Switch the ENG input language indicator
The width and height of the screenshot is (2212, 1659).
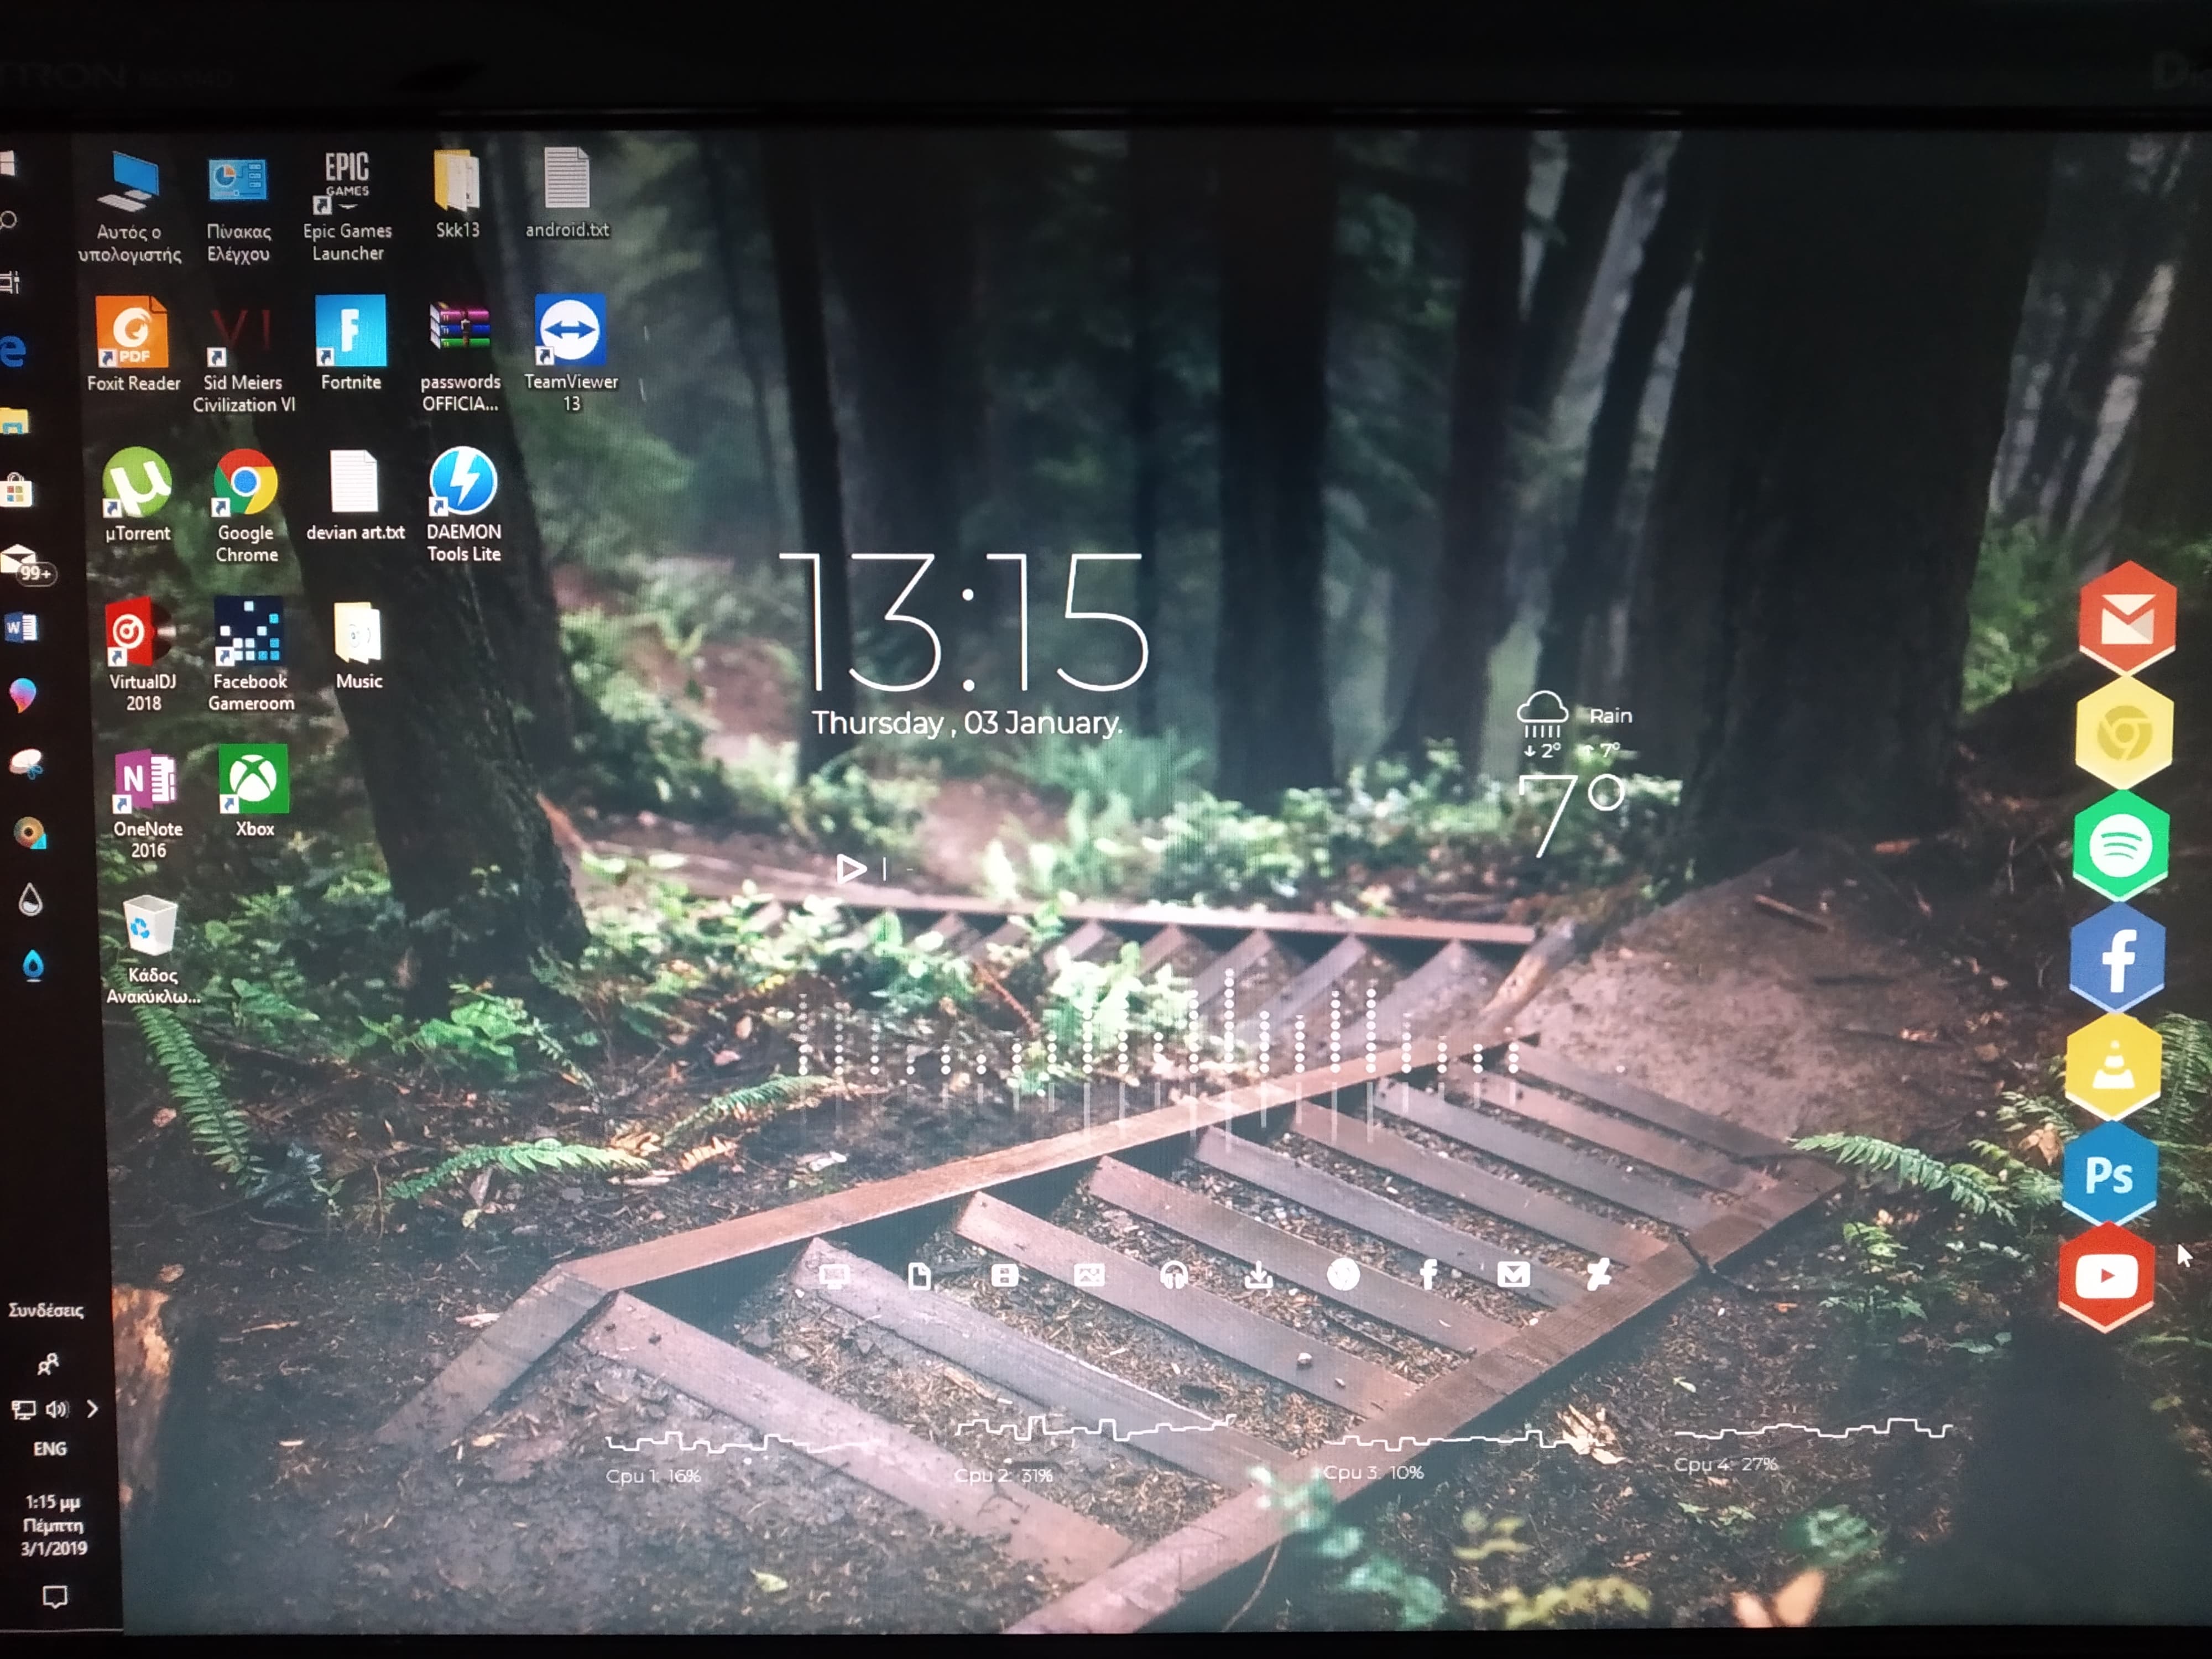click(x=50, y=1448)
